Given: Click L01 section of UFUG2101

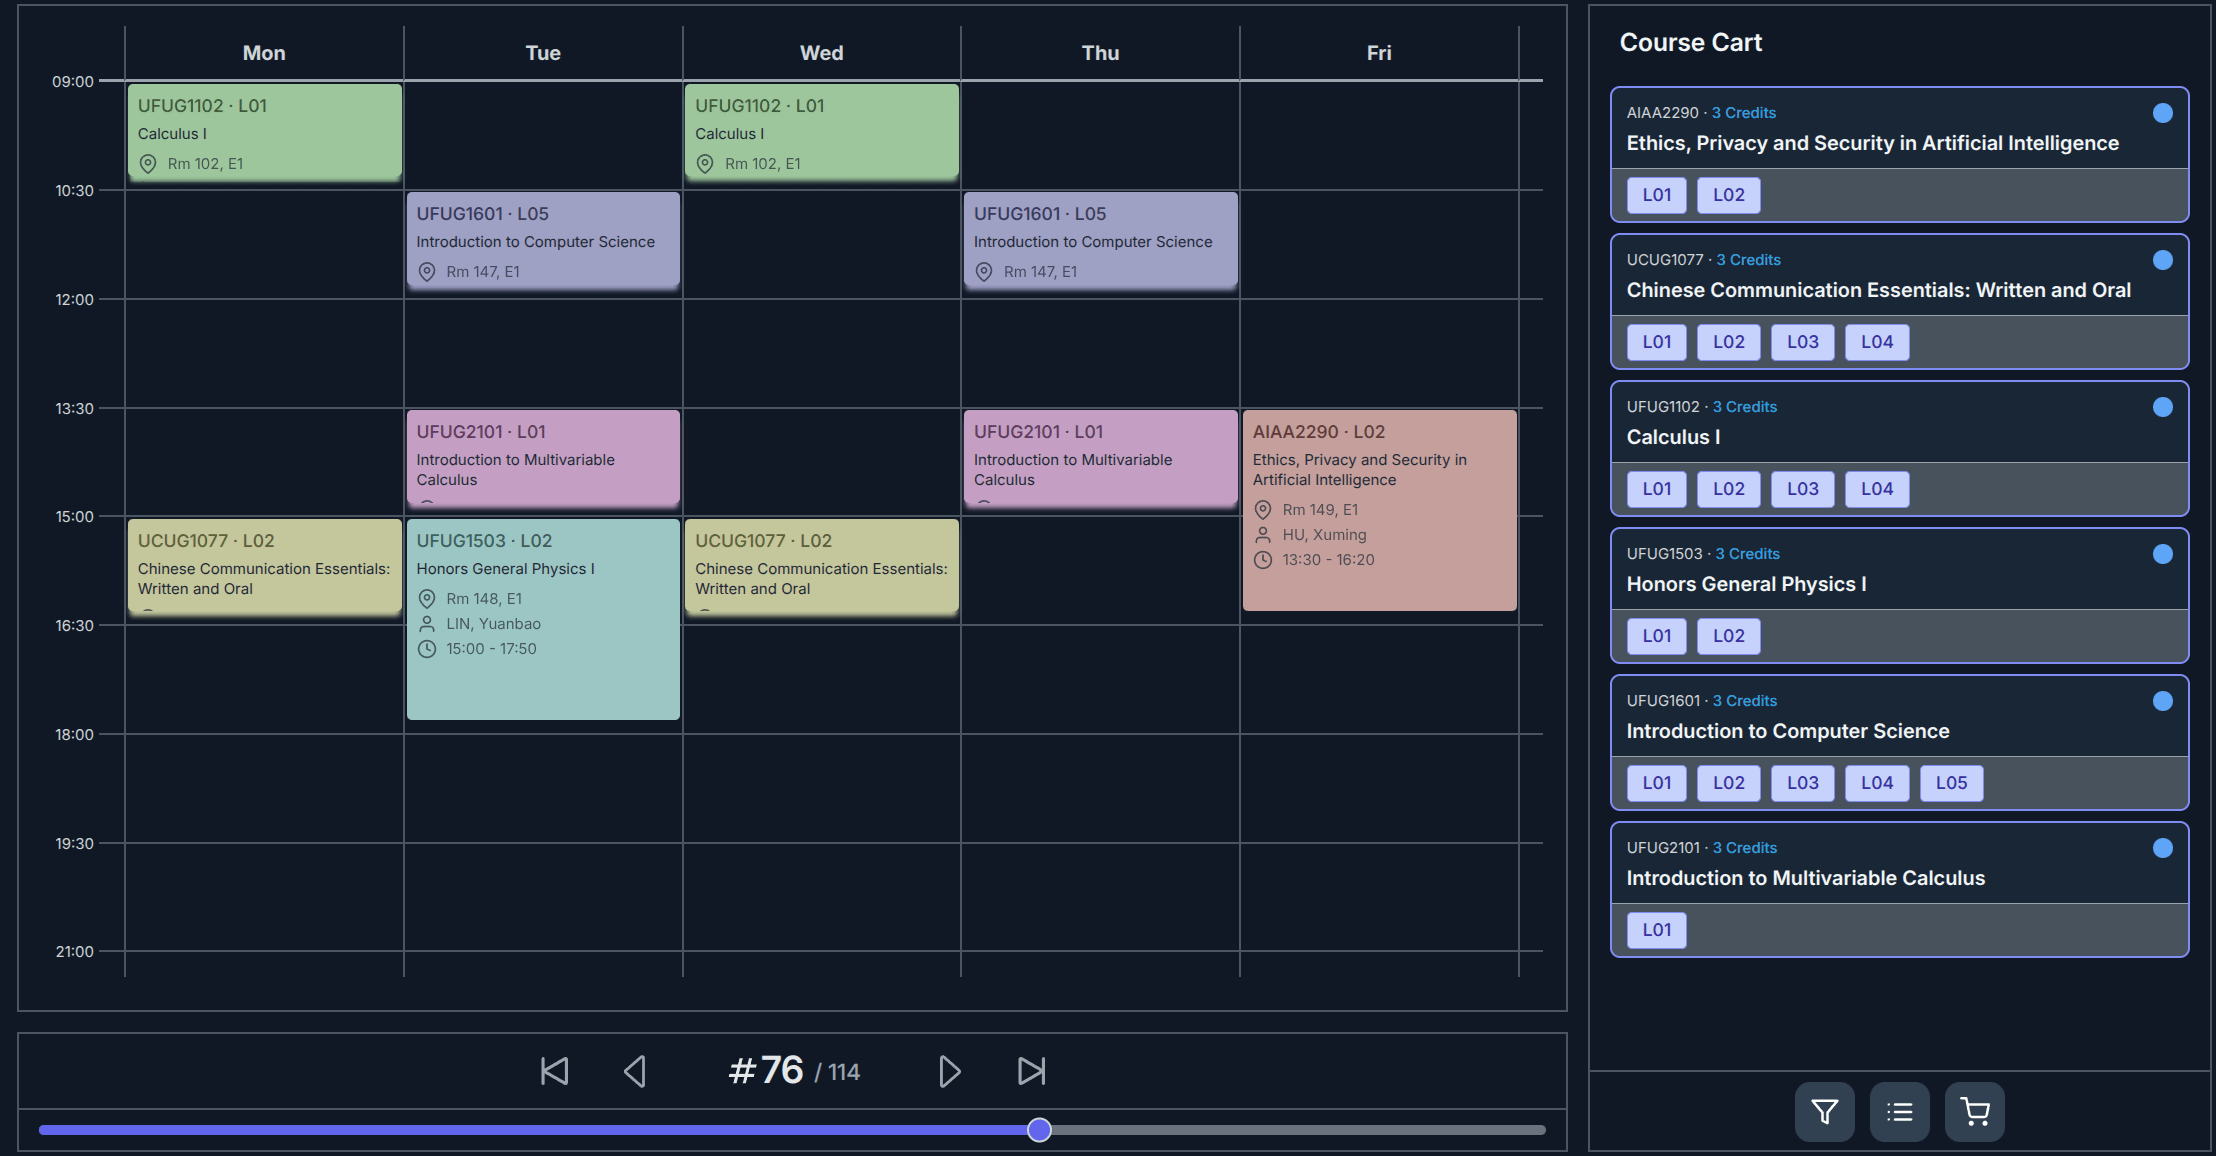Looking at the screenshot, I should pos(1656,930).
